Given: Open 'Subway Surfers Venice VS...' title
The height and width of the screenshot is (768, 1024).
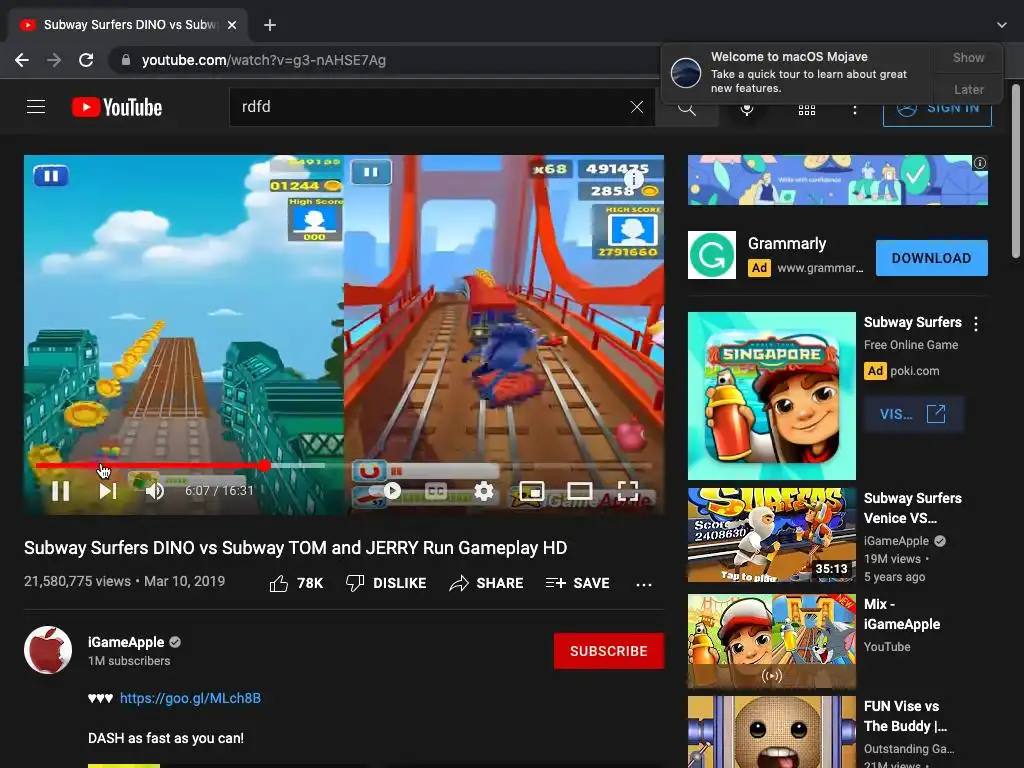Looking at the screenshot, I should coord(912,508).
